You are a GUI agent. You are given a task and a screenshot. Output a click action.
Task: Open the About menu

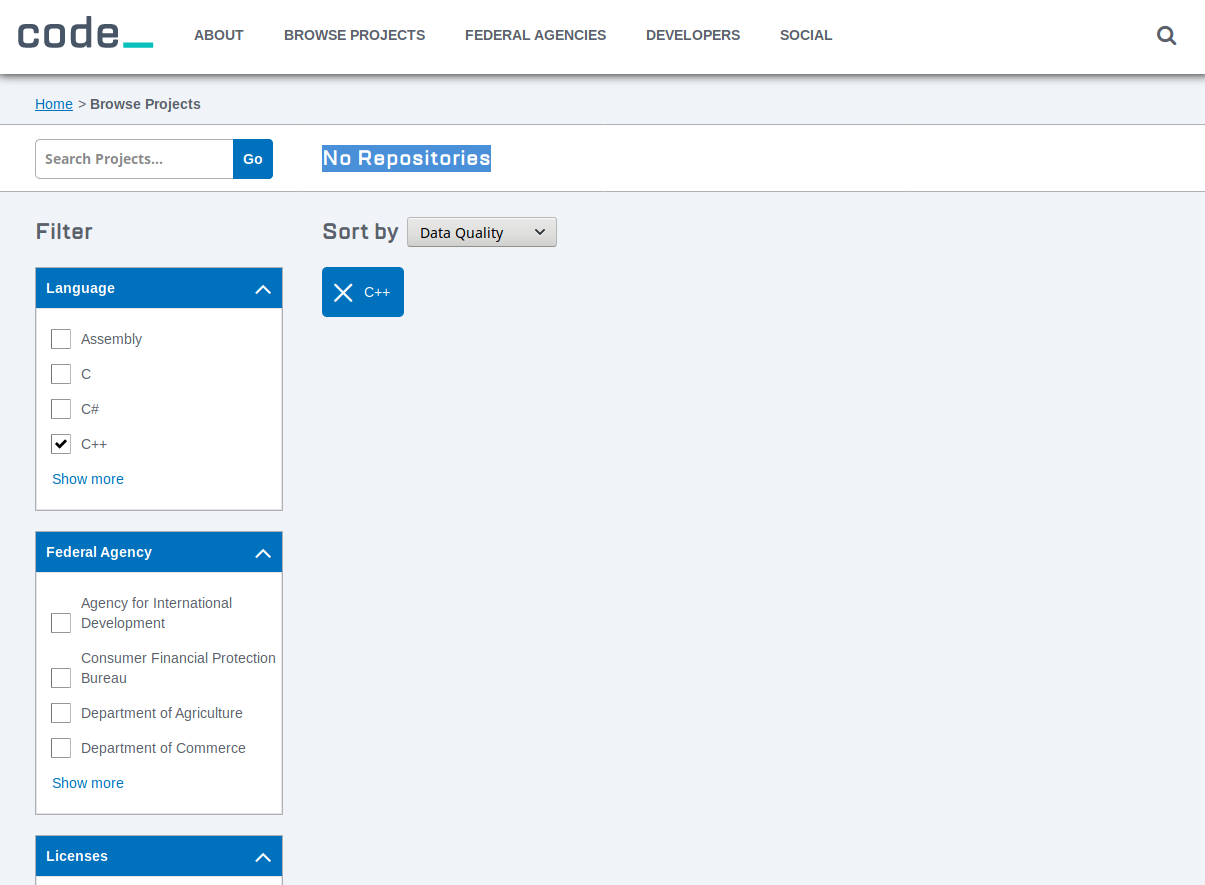[x=219, y=35]
